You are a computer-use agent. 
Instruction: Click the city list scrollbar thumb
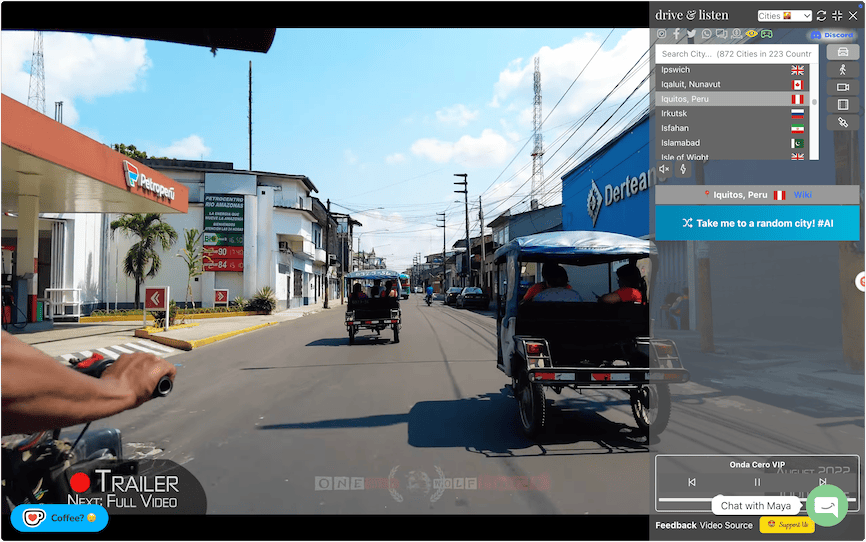814,102
